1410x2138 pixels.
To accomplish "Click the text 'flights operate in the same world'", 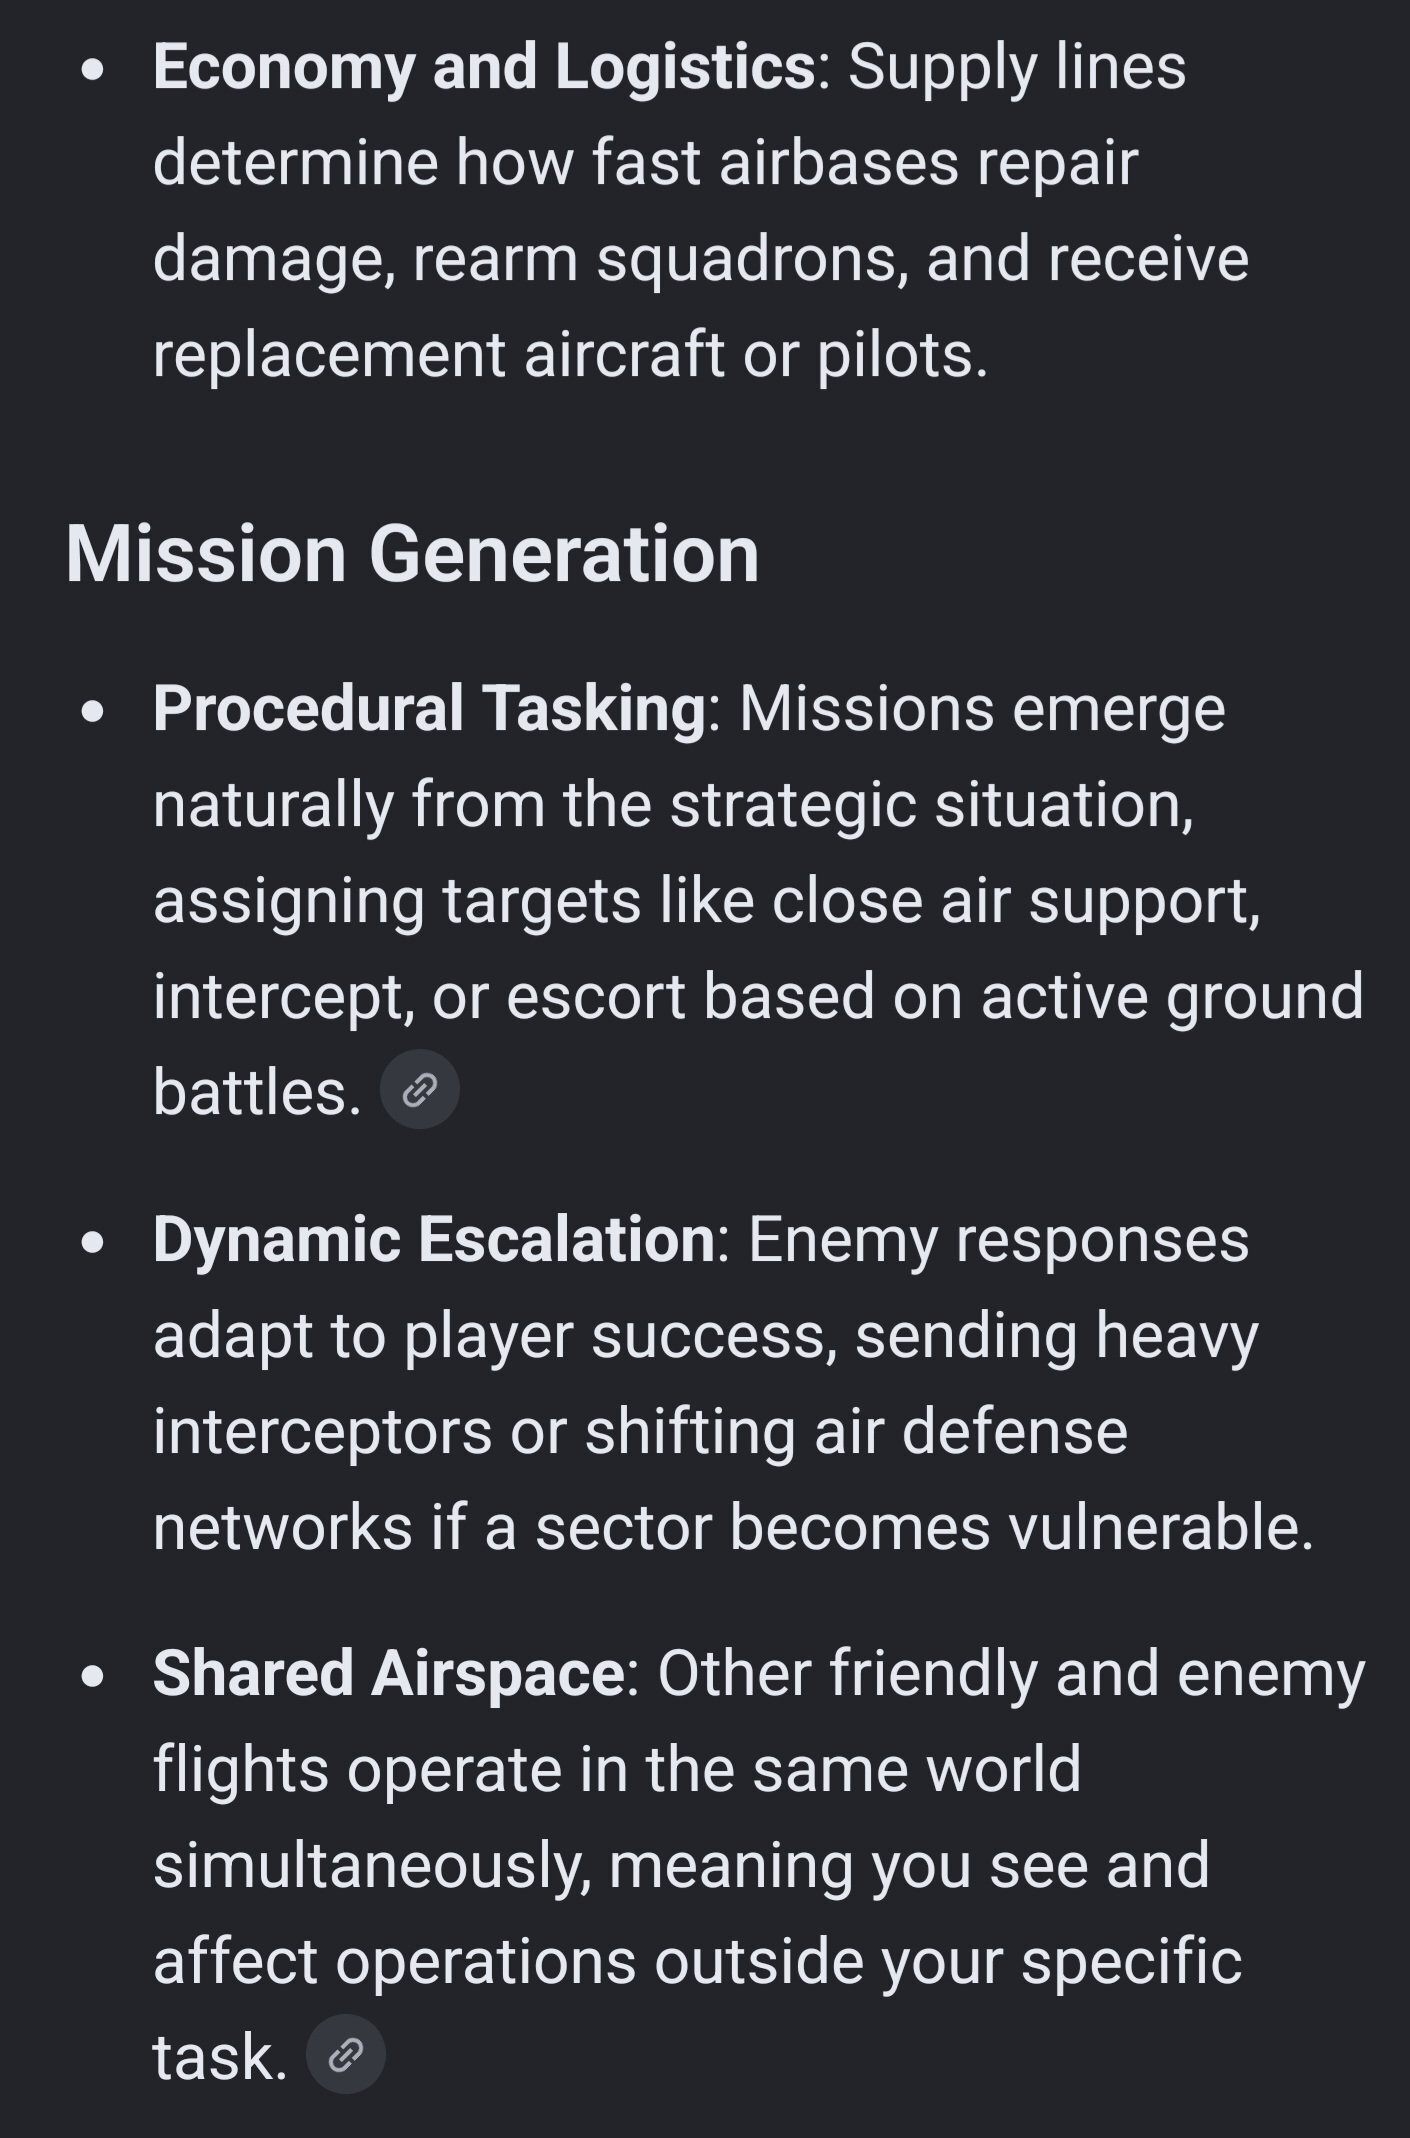I will pyautogui.click(x=617, y=1769).
